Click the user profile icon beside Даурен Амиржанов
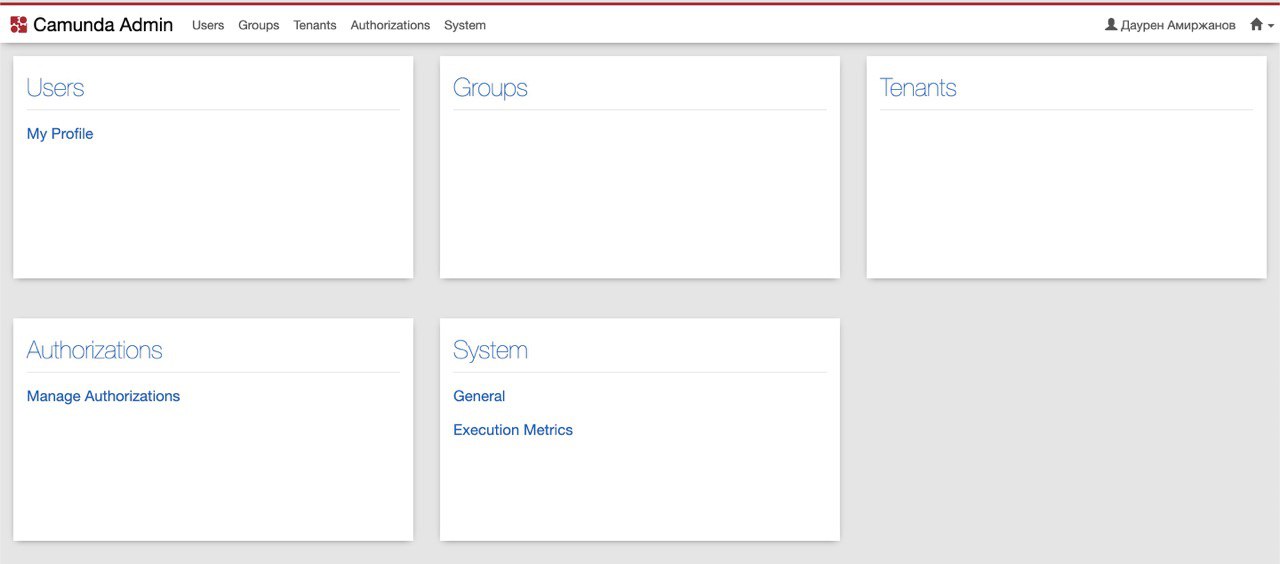 (1110, 25)
